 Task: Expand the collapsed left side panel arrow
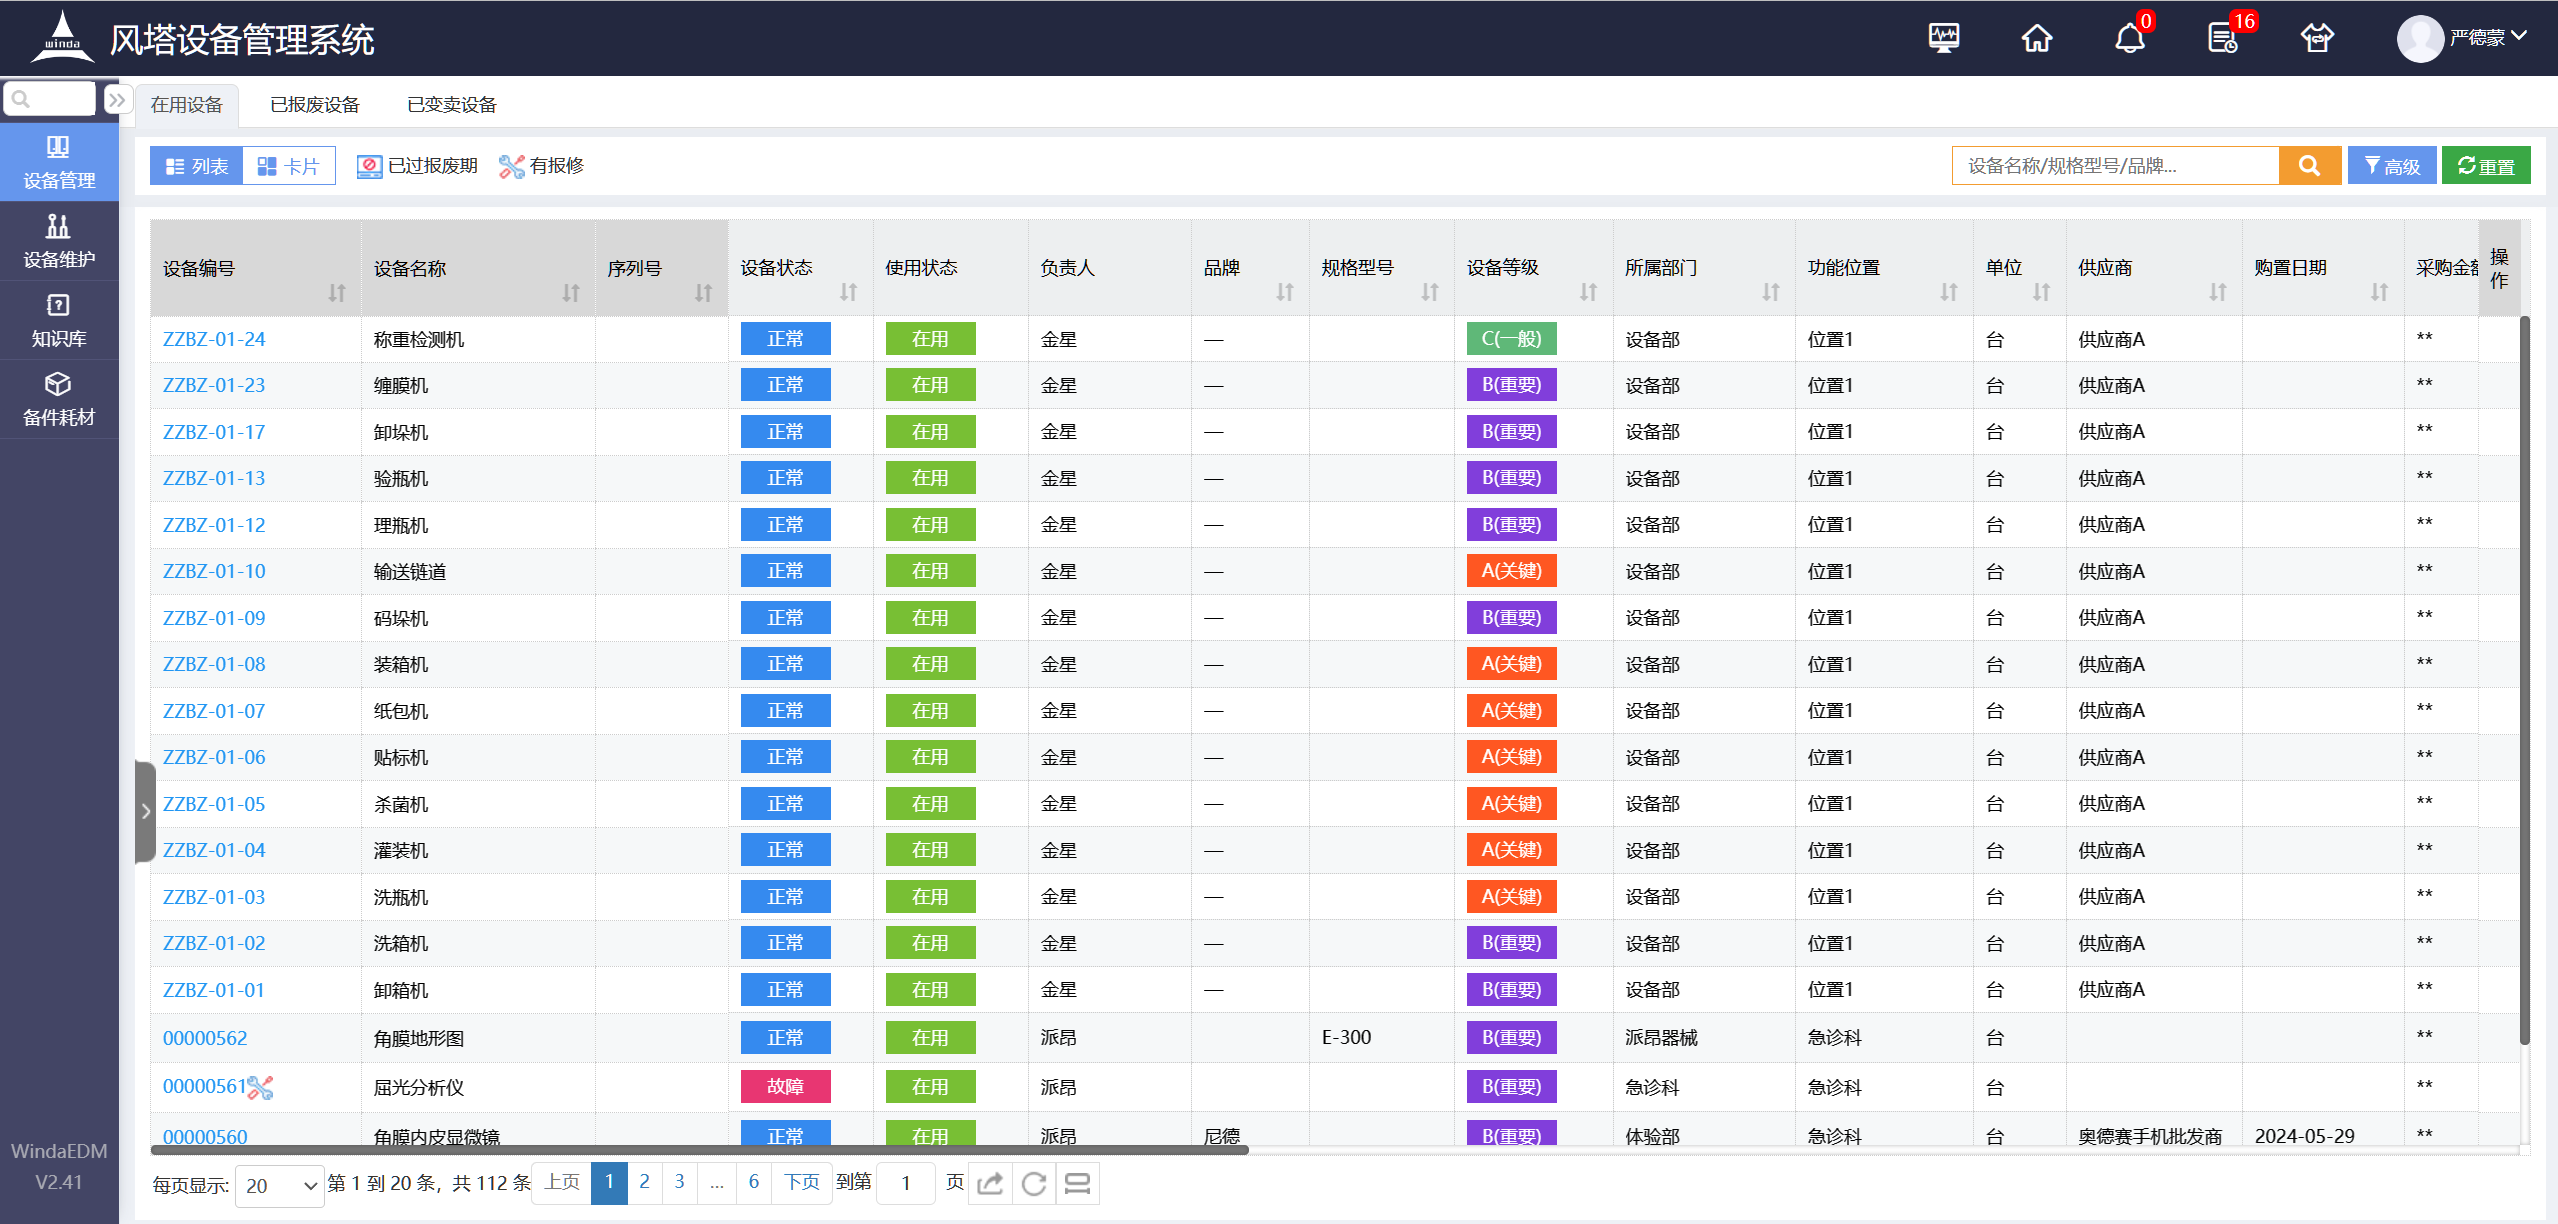tap(146, 811)
